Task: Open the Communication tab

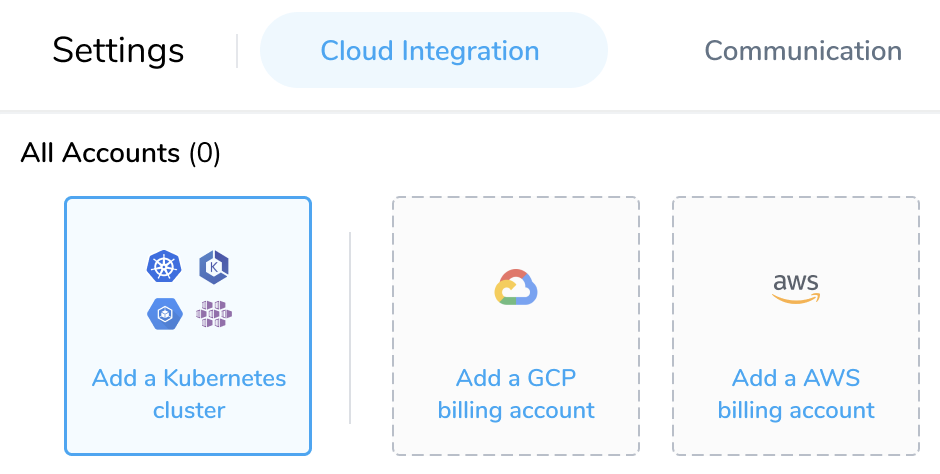Action: pos(803,51)
